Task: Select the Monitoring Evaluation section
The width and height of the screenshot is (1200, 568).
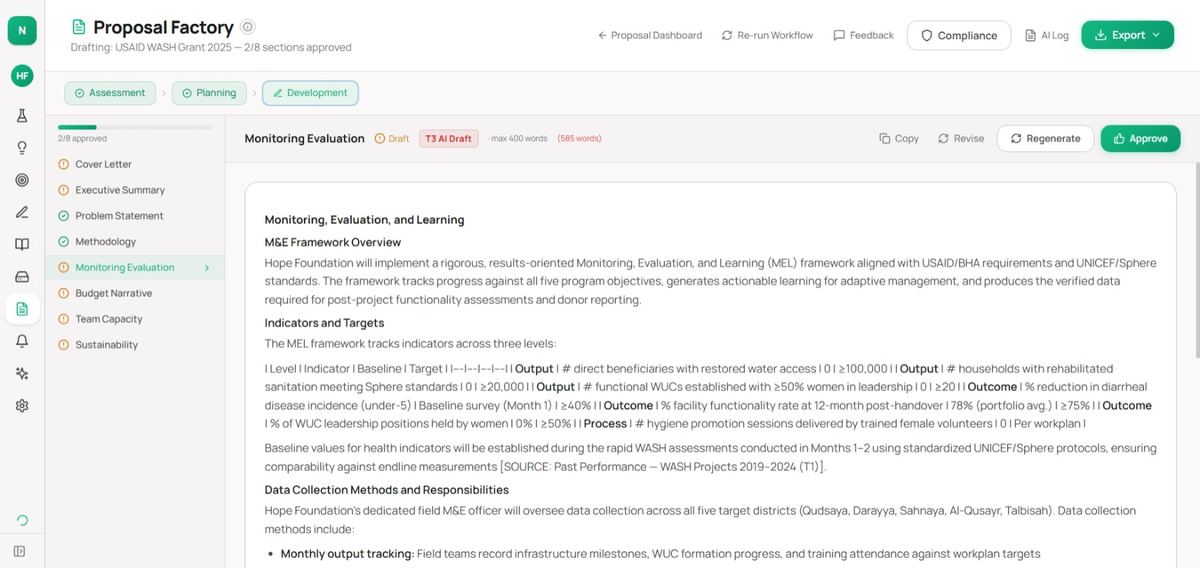Action: click(x=135, y=267)
